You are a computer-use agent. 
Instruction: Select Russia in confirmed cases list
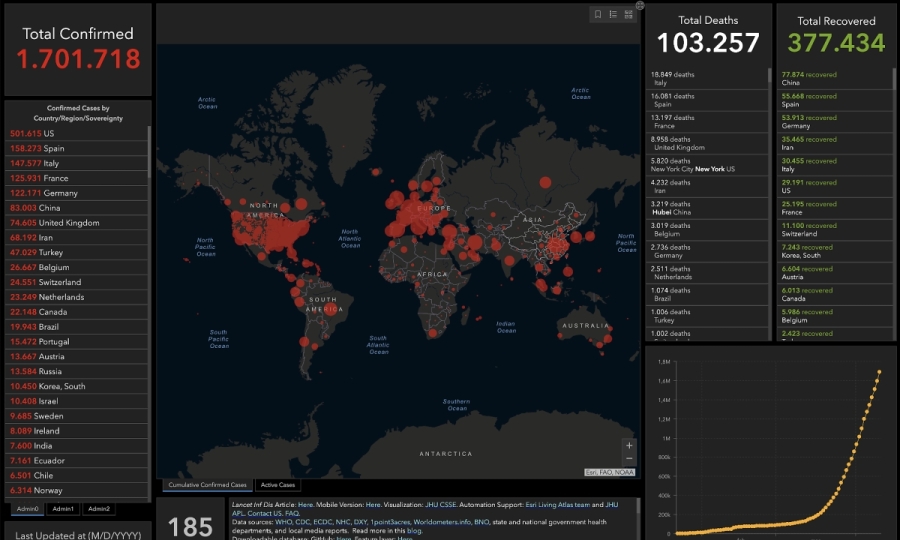76,371
